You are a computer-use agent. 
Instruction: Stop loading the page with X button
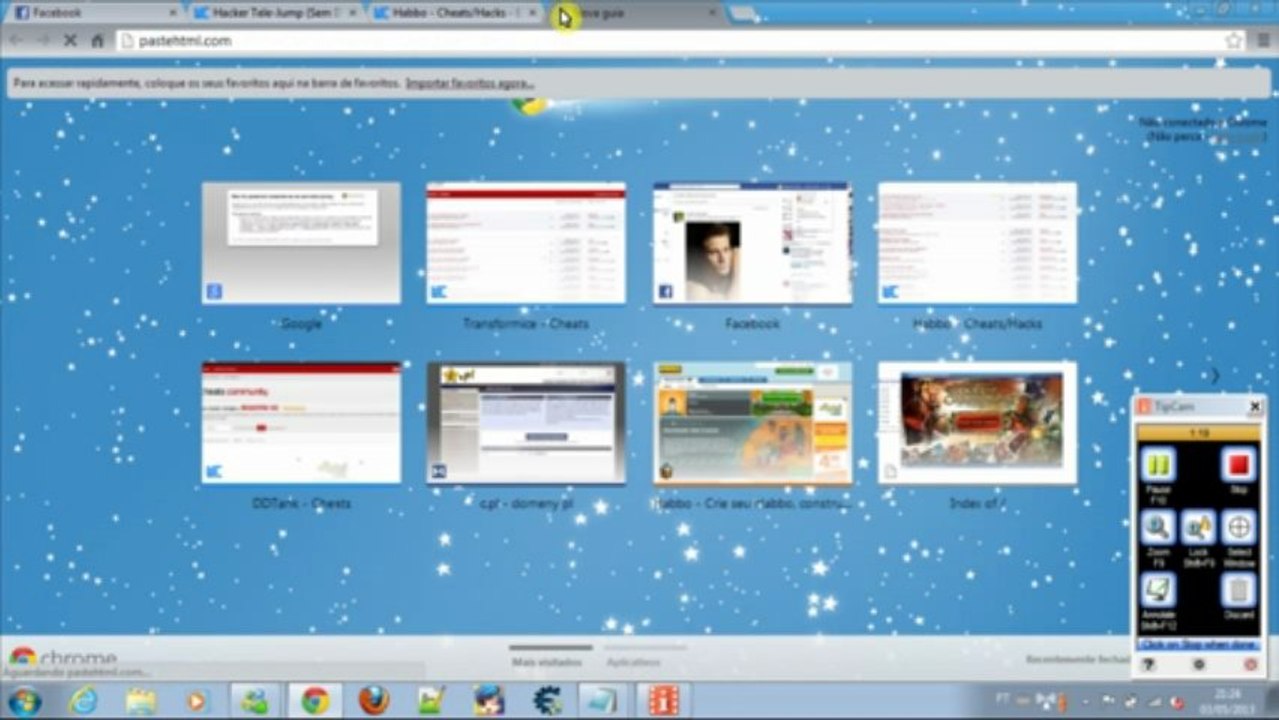(70, 40)
